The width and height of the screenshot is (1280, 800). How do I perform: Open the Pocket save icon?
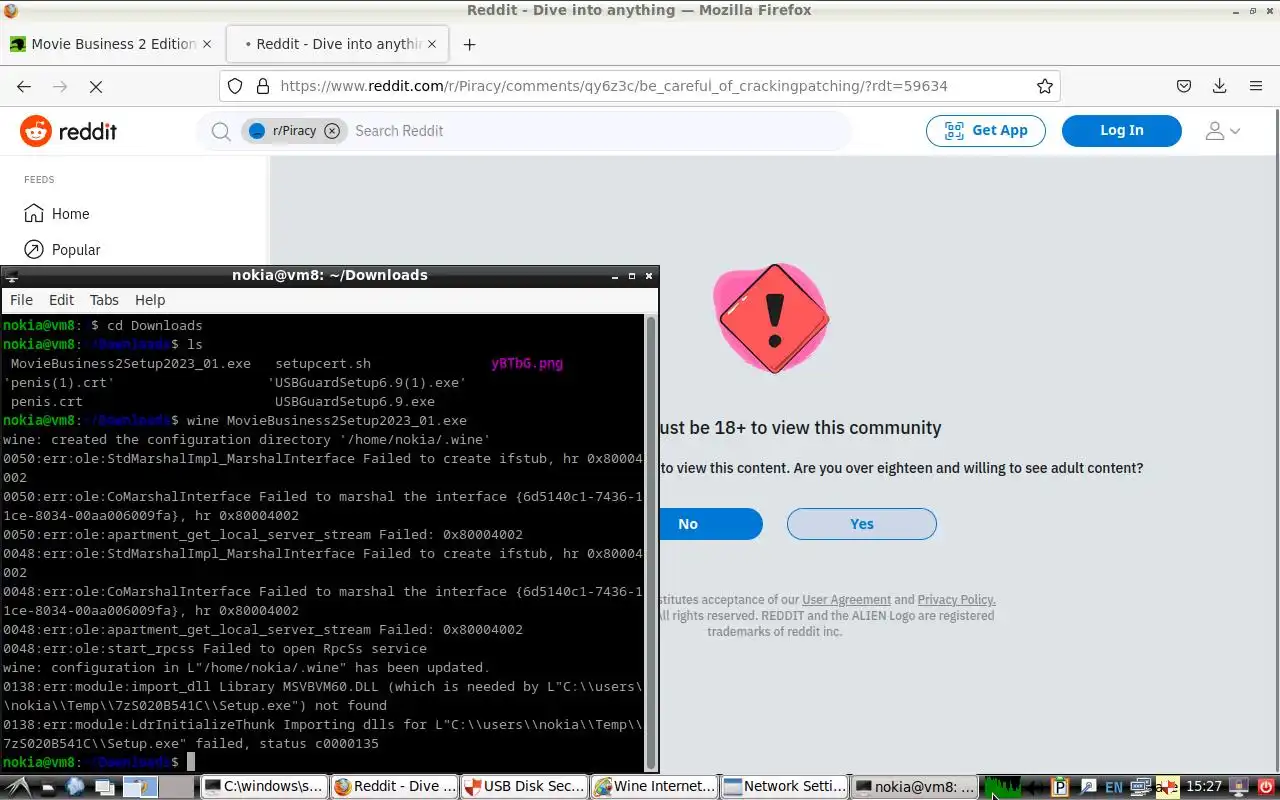pyautogui.click(x=1183, y=86)
